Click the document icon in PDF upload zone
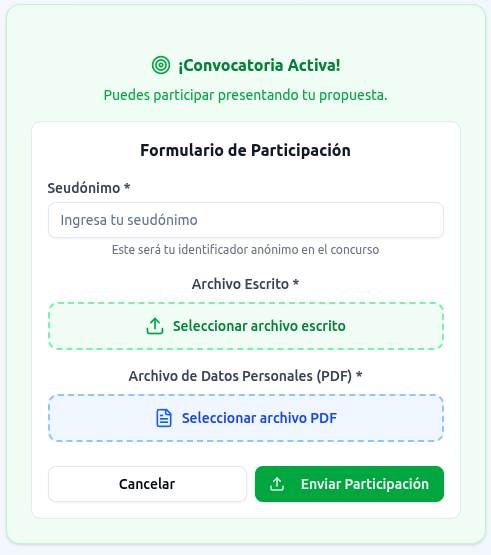This screenshot has height=555, width=491. 164,418
